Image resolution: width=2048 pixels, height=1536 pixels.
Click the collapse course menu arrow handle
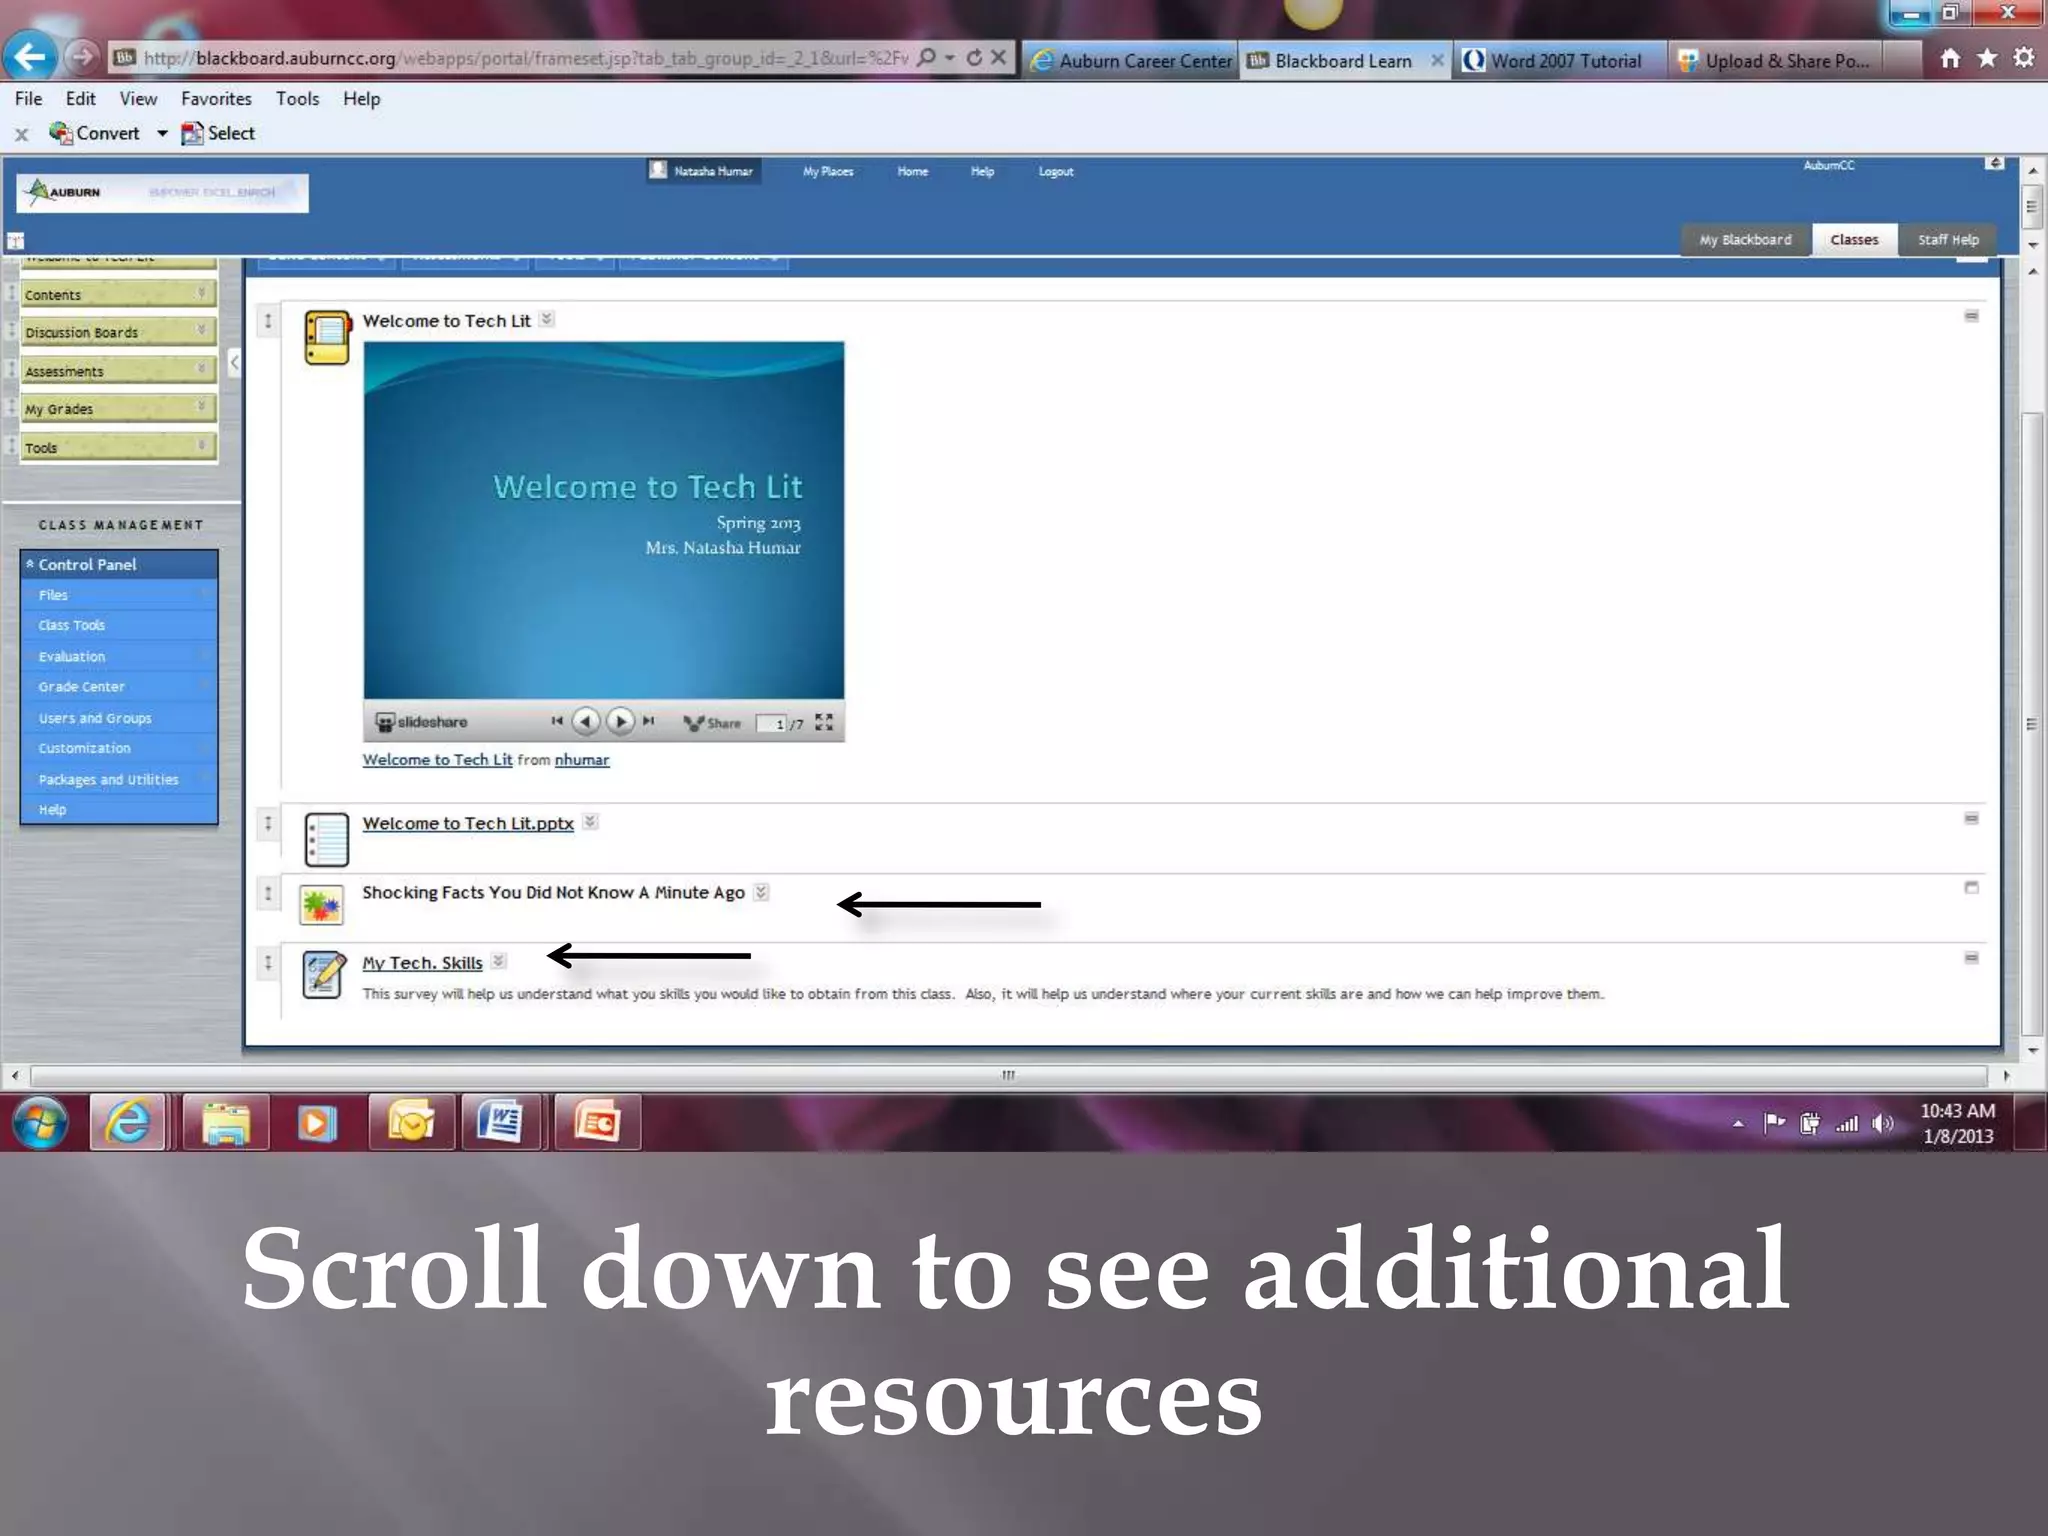pyautogui.click(x=234, y=362)
